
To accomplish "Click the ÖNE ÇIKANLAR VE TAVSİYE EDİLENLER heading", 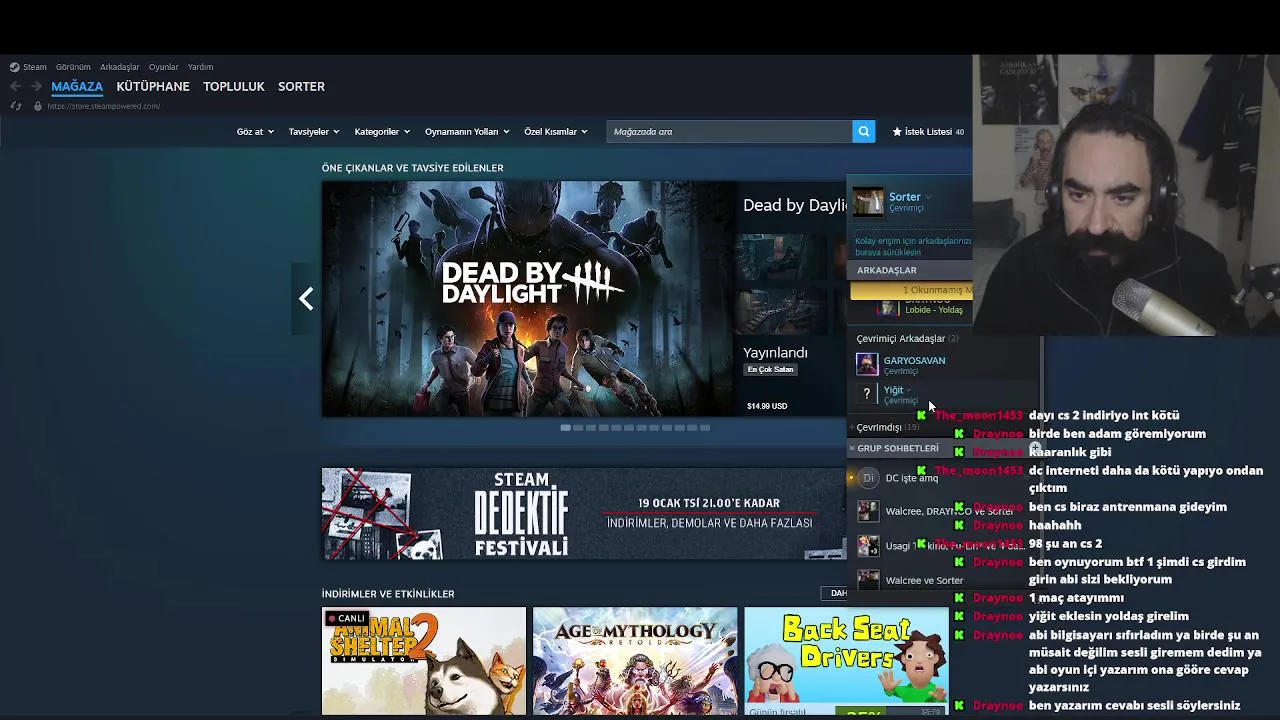I will [x=412, y=168].
